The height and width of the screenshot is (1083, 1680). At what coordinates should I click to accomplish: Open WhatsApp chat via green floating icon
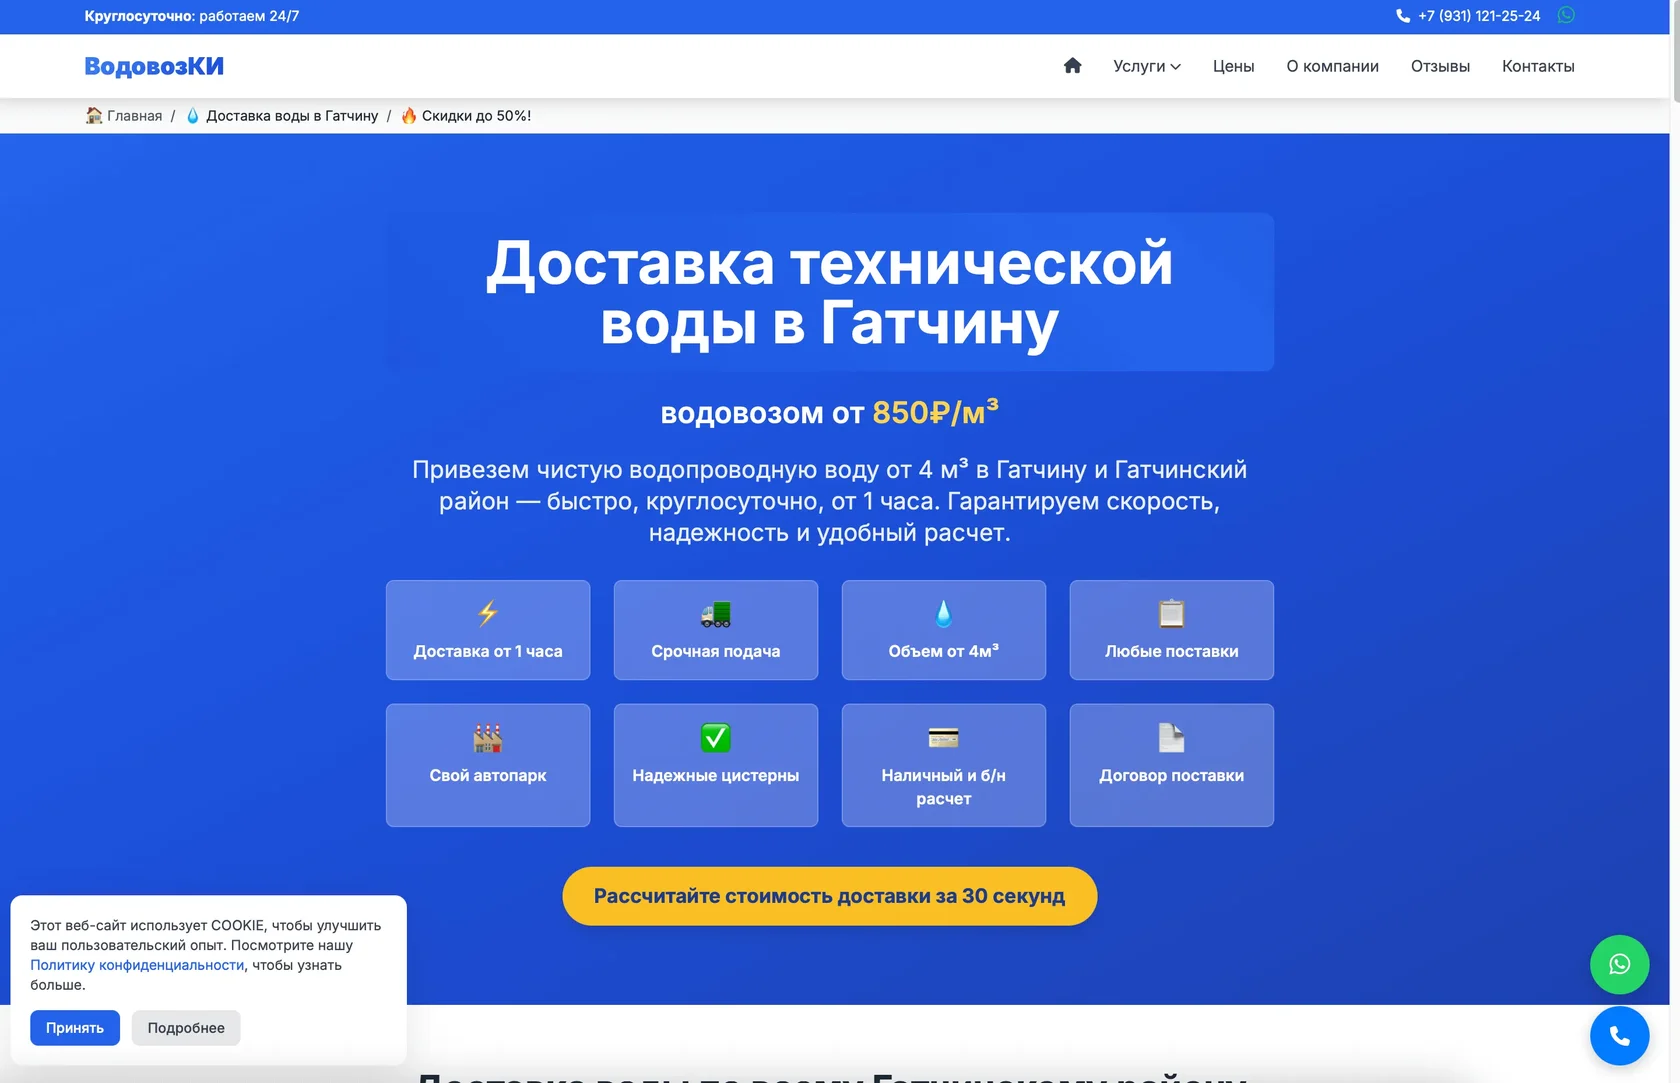click(x=1619, y=964)
